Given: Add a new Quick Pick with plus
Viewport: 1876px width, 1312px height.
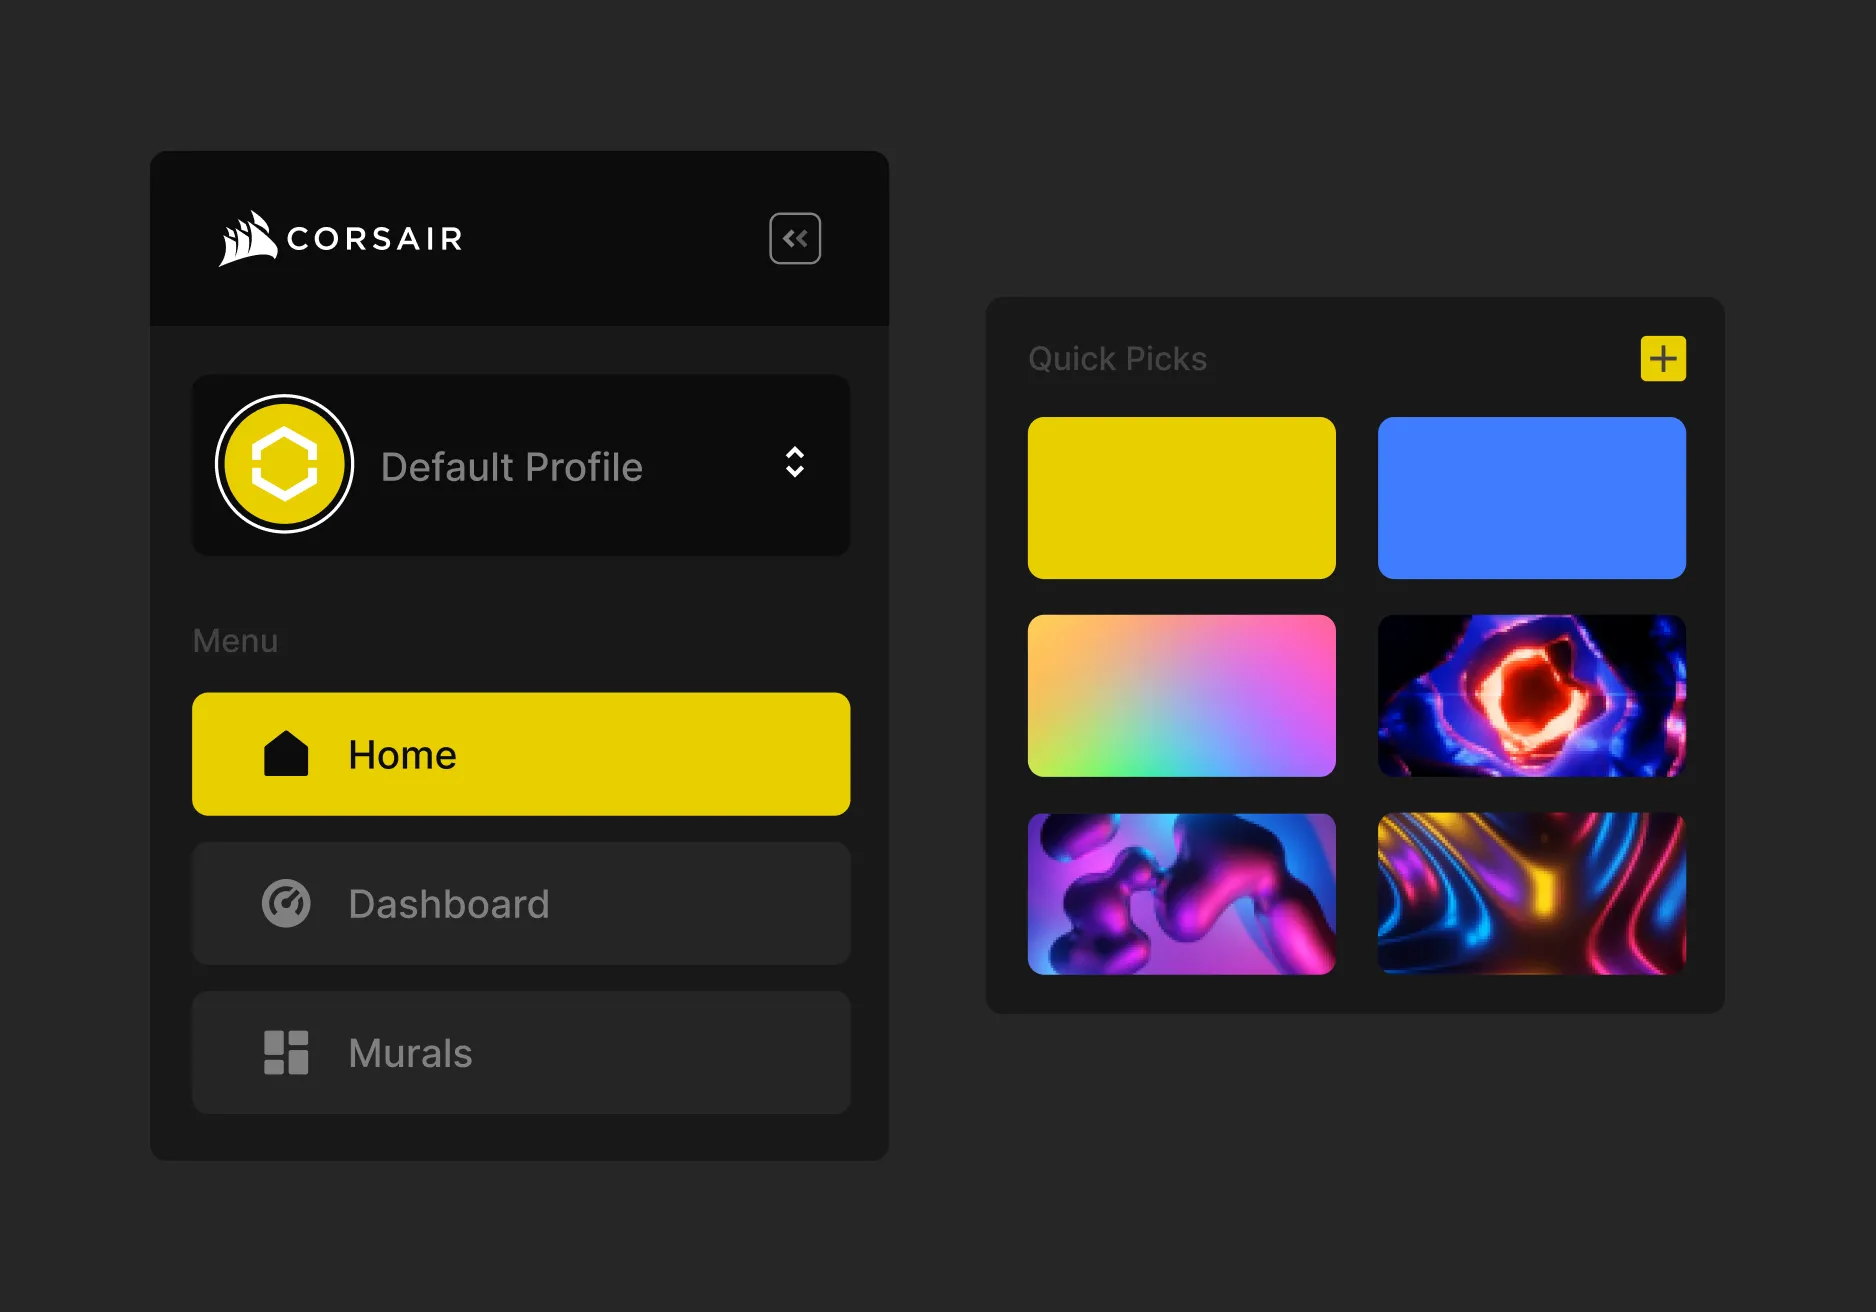Looking at the screenshot, I should click(x=1662, y=359).
